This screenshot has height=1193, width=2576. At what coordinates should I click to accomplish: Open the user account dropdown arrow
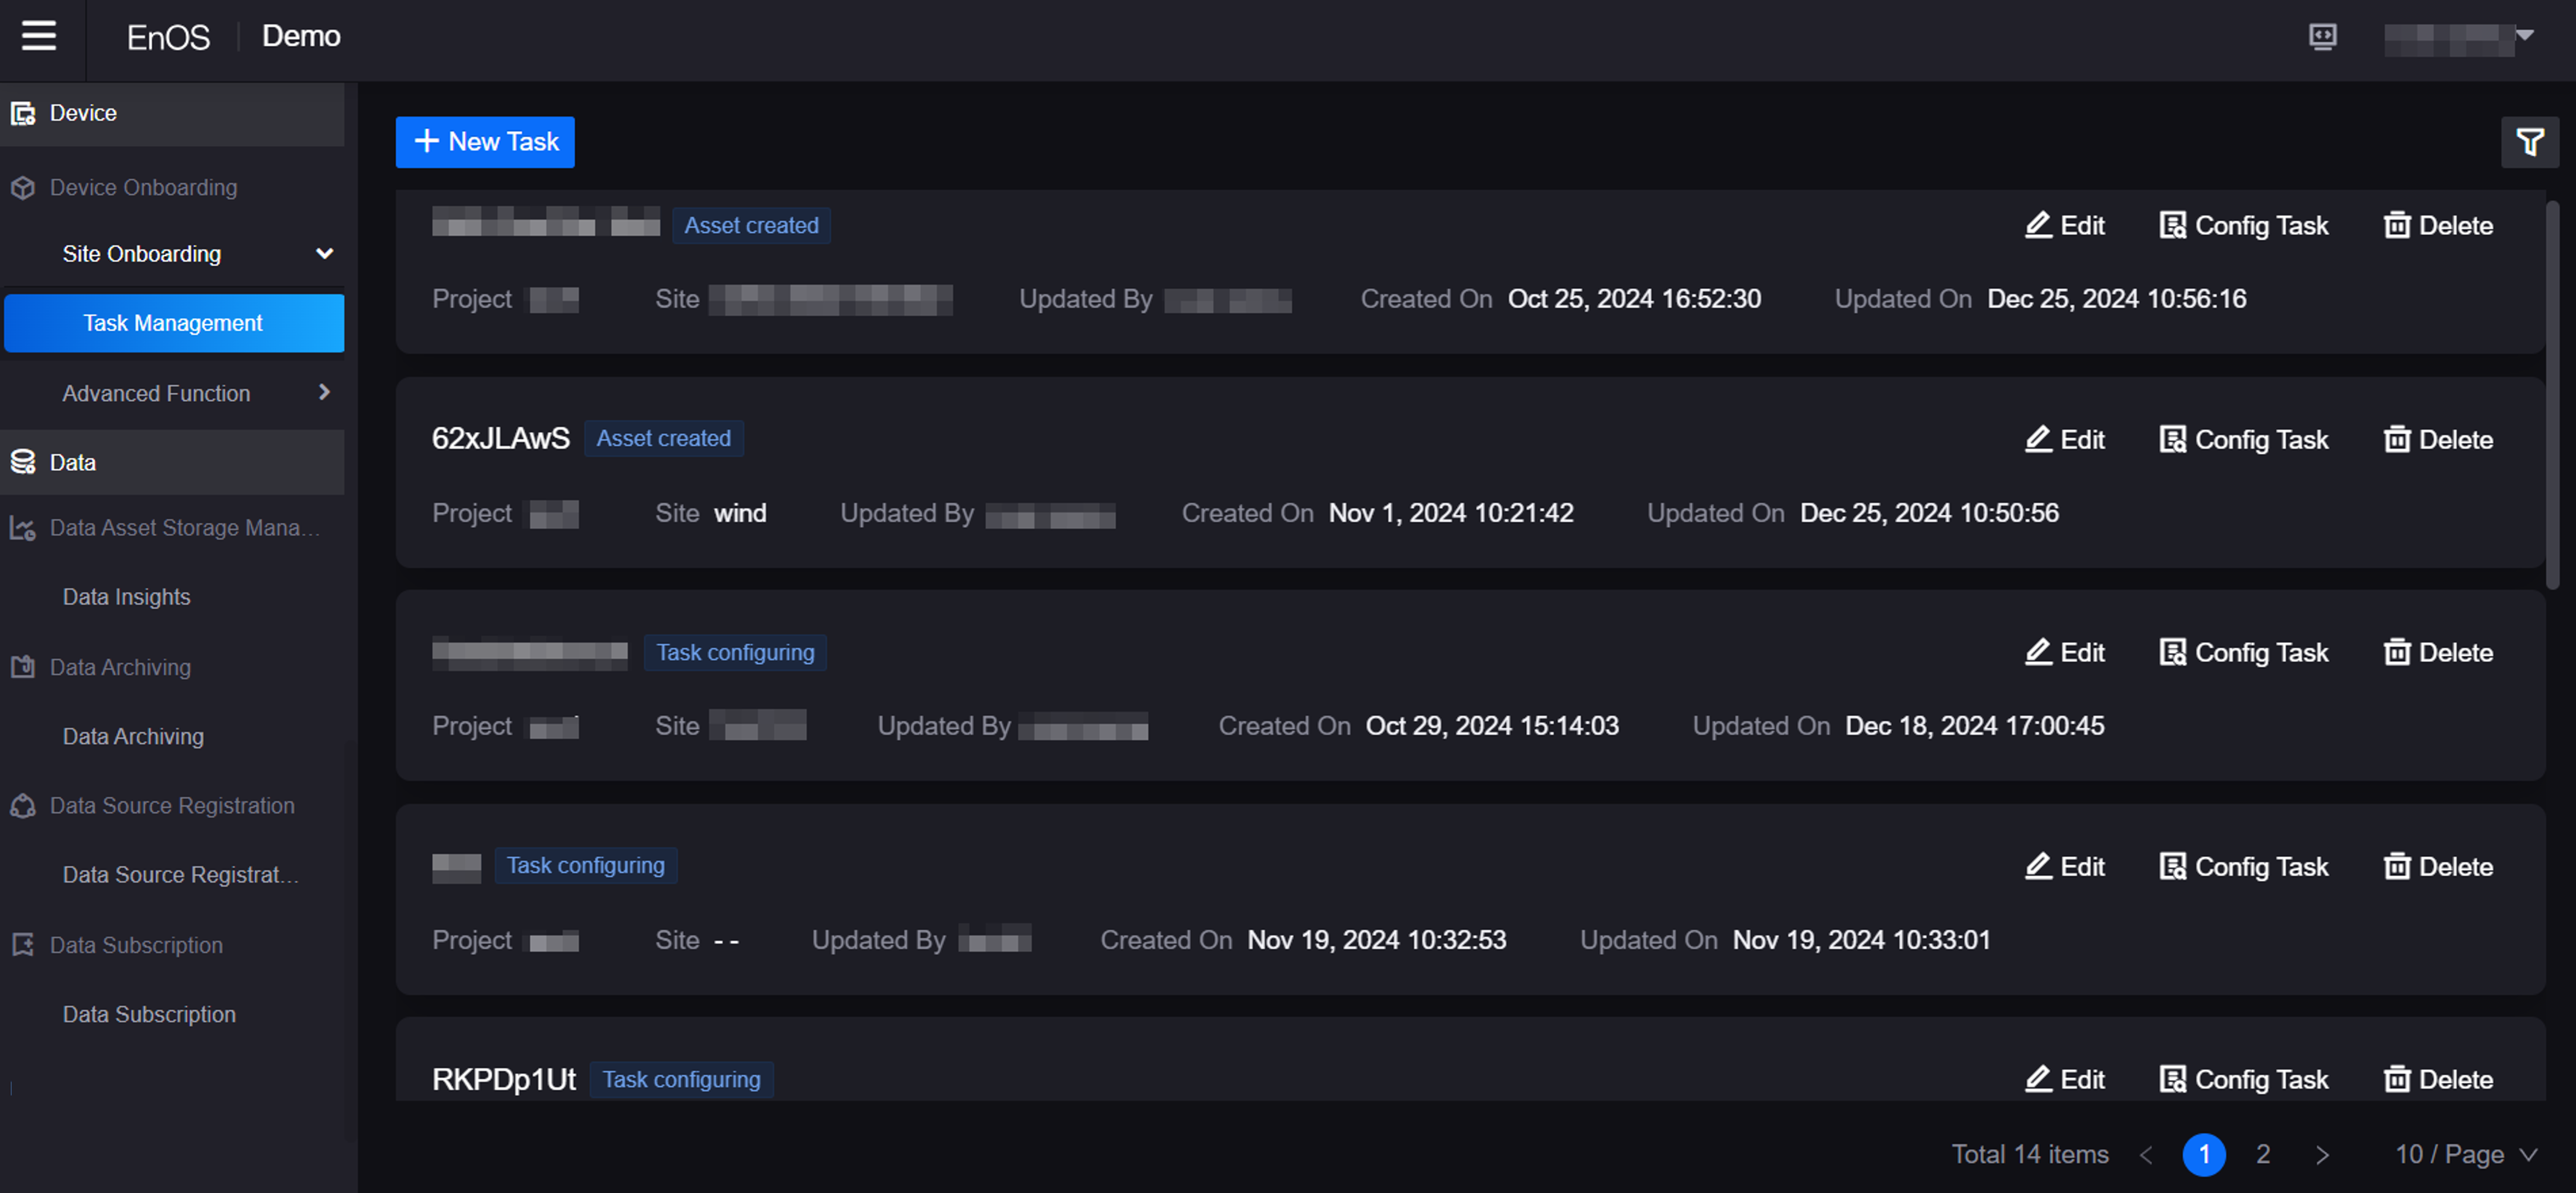click(x=2524, y=36)
